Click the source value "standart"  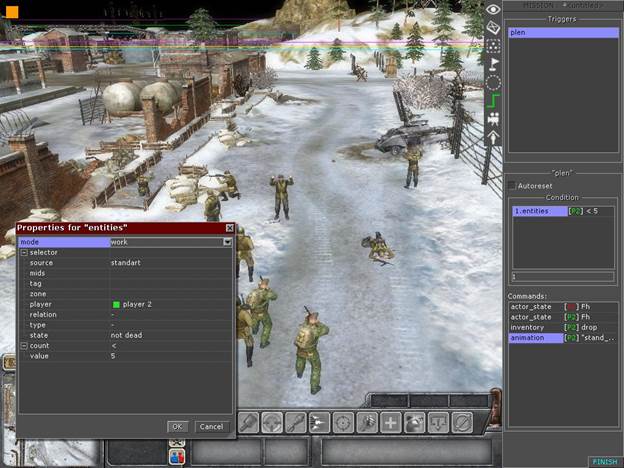(x=125, y=263)
